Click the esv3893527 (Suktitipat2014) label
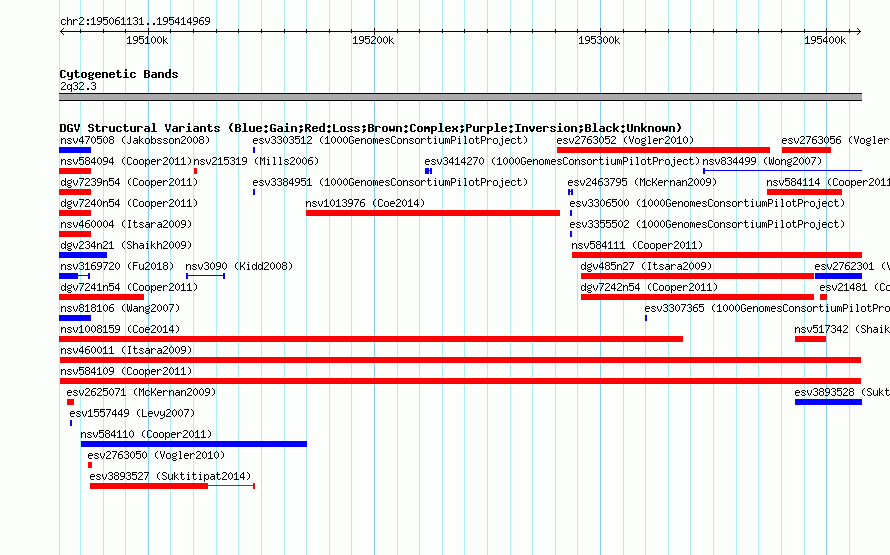 coord(170,476)
